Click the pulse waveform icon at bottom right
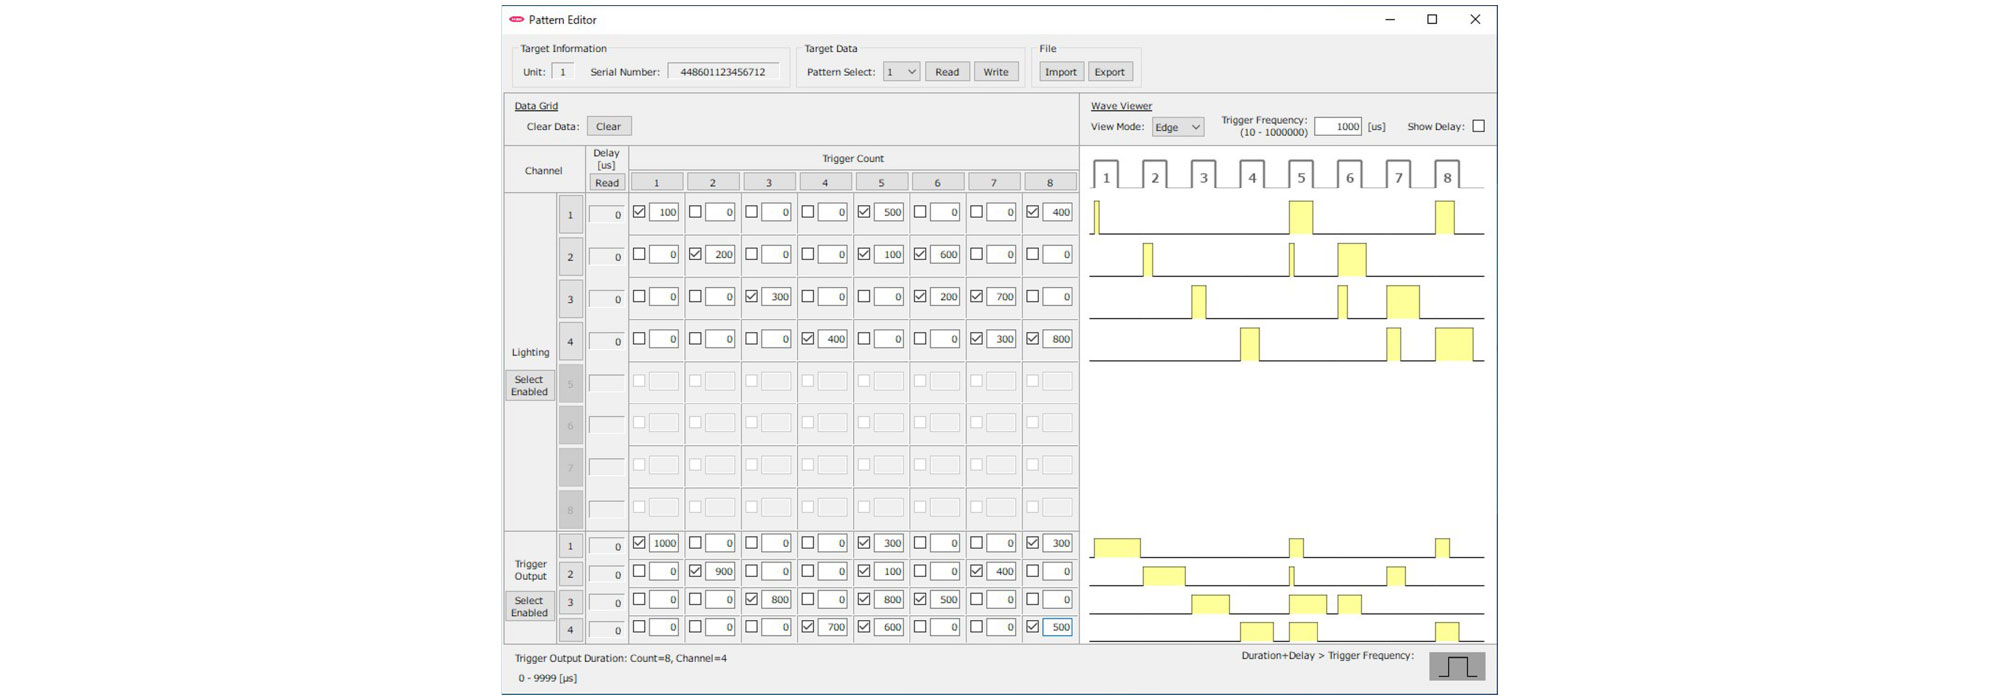The height and width of the screenshot is (700, 2000). [1456, 666]
